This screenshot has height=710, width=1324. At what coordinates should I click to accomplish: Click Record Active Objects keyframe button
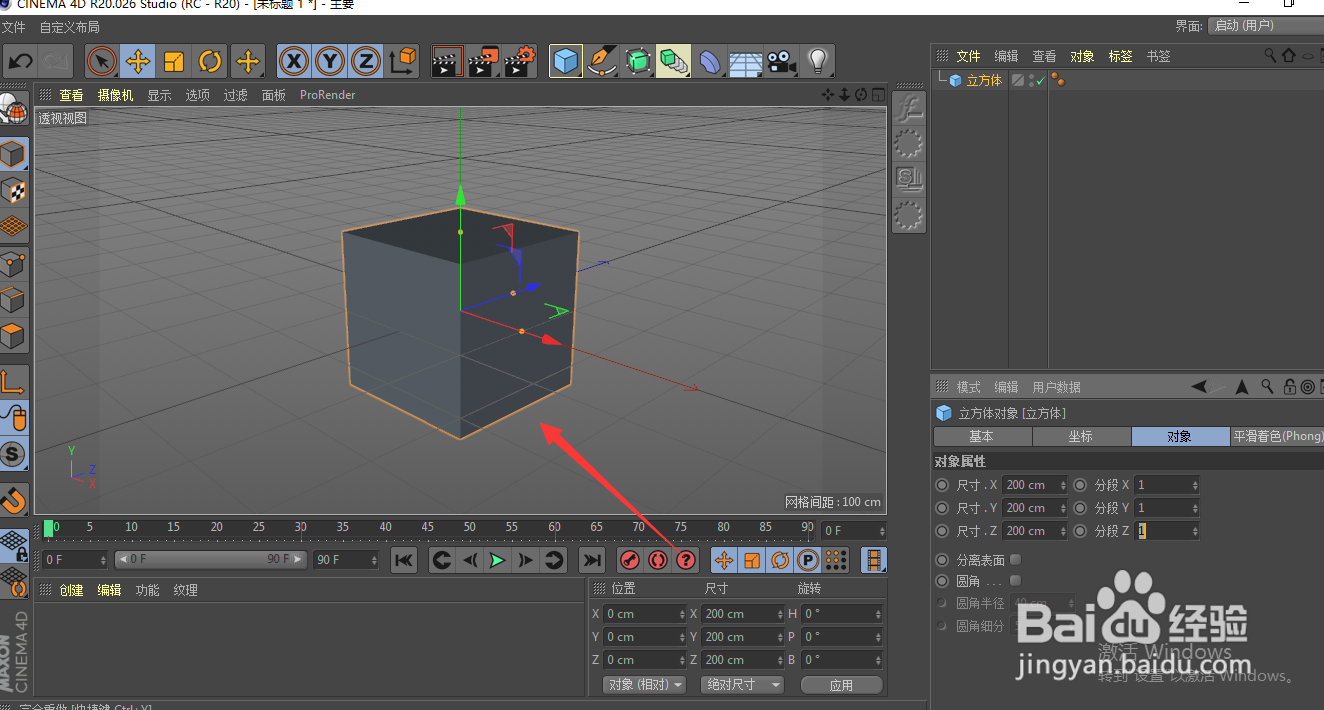[630, 560]
